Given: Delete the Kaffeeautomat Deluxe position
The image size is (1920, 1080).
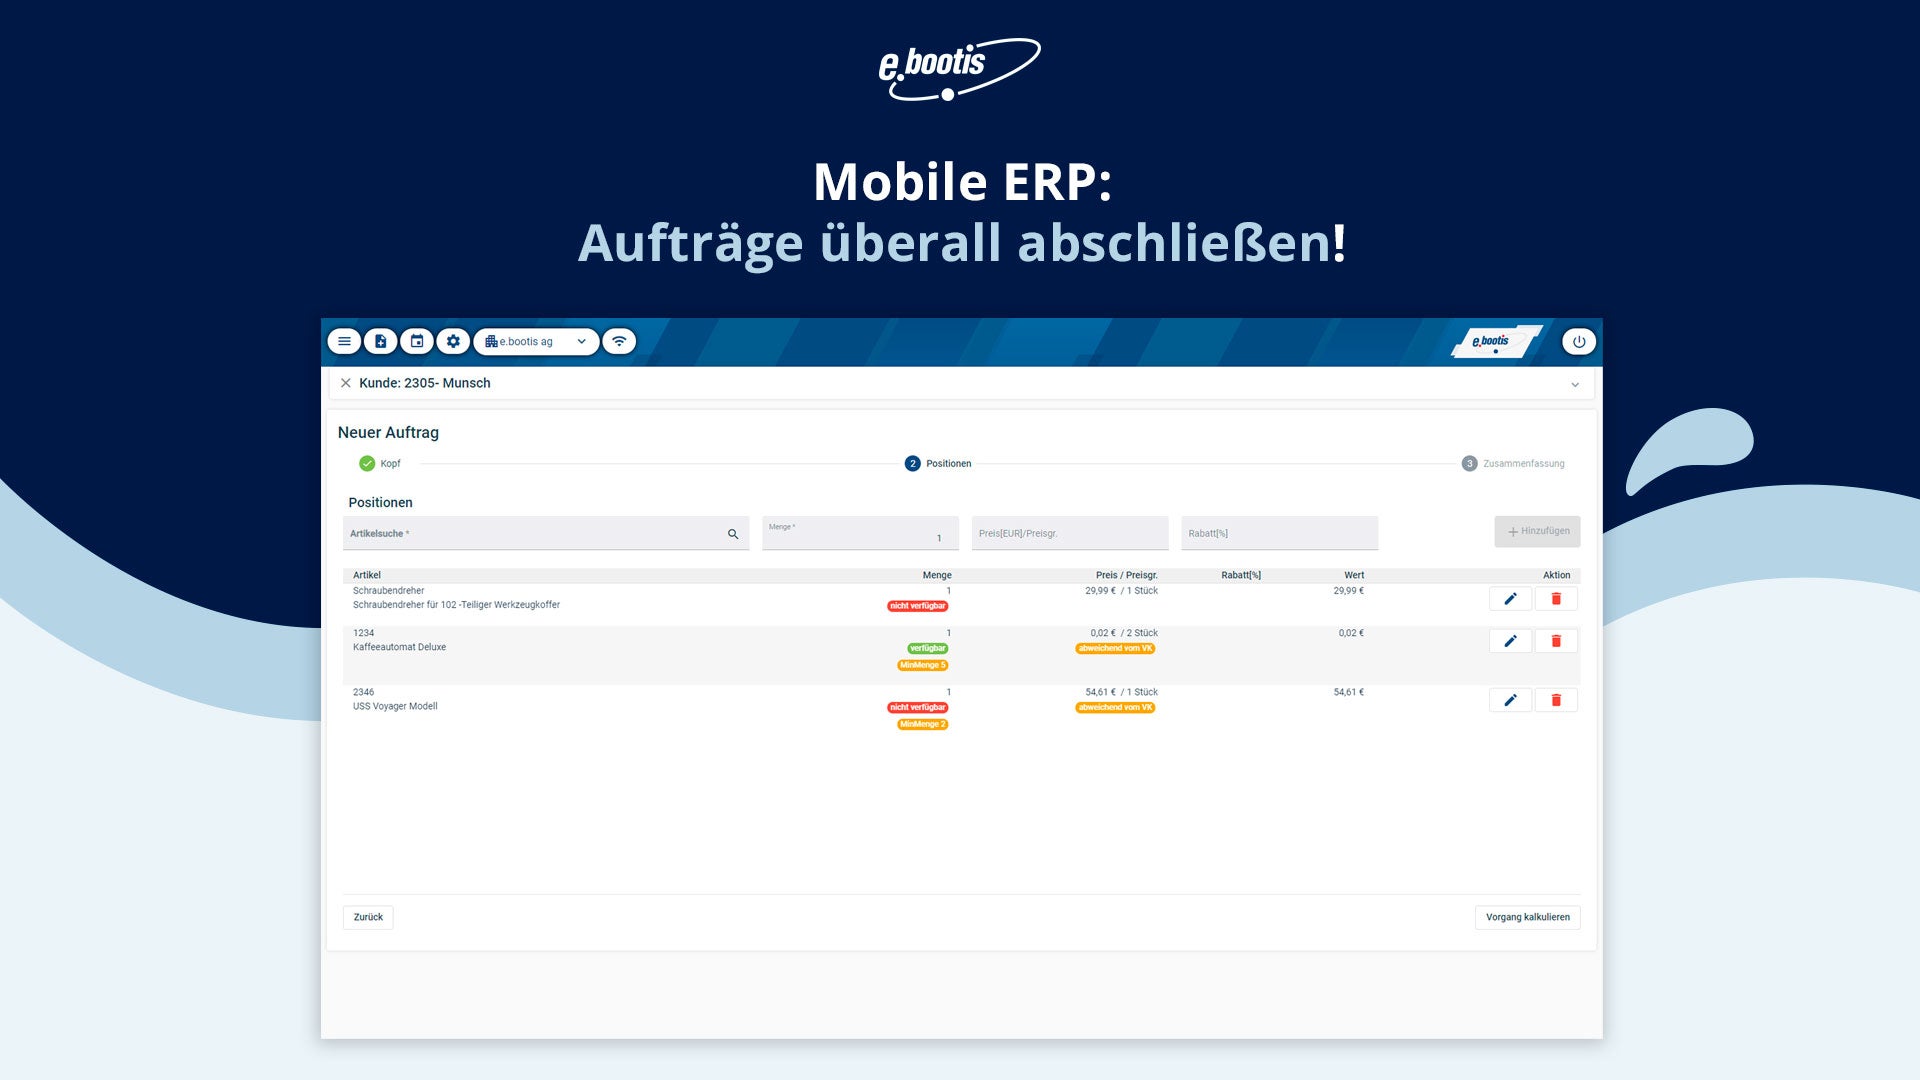Looking at the screenshot, I should click(1556, 641).
